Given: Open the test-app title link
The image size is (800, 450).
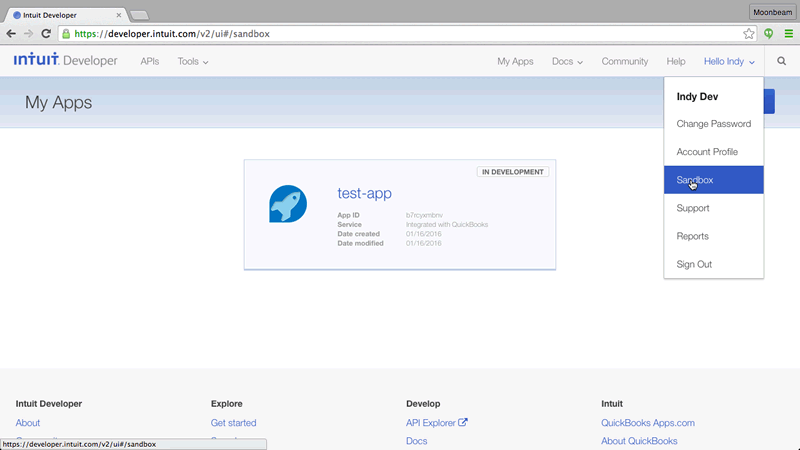Looking at the screenshot, I should (364, 193).
